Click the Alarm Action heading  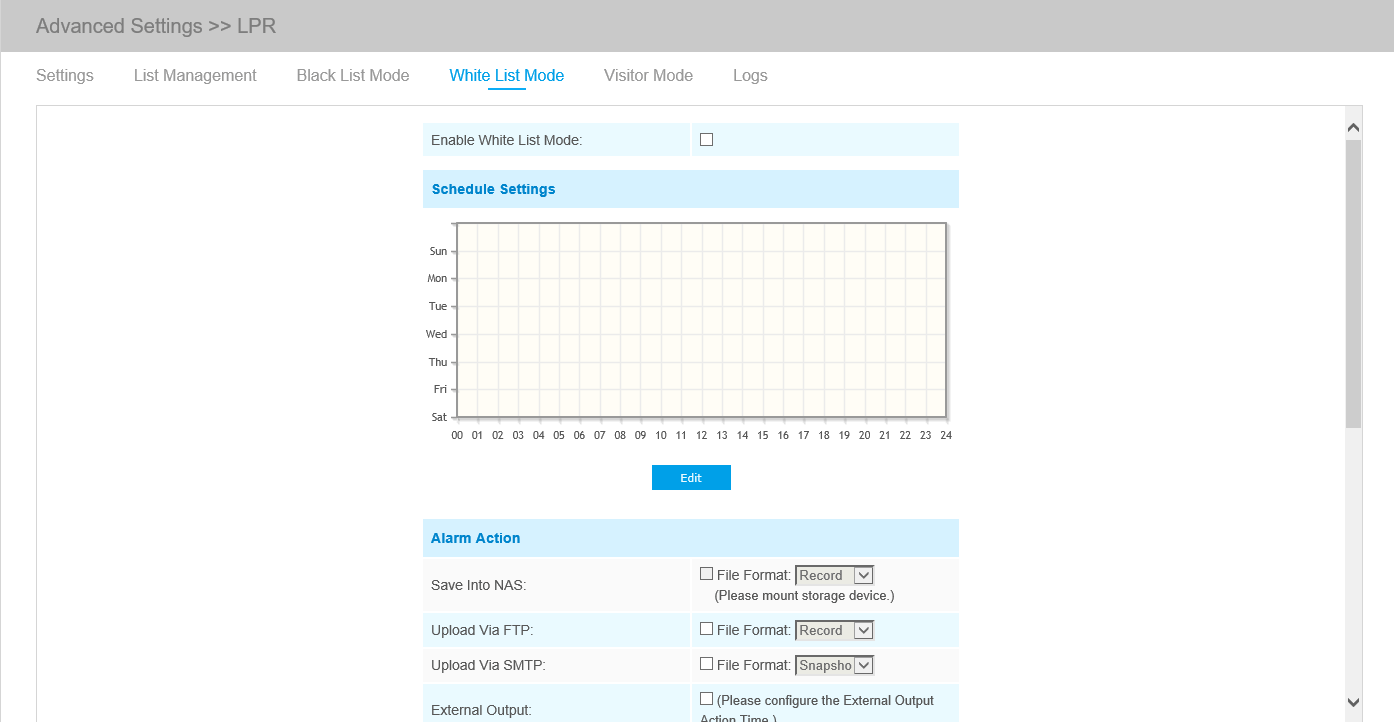pyautogui.click(x=476, y=538)
